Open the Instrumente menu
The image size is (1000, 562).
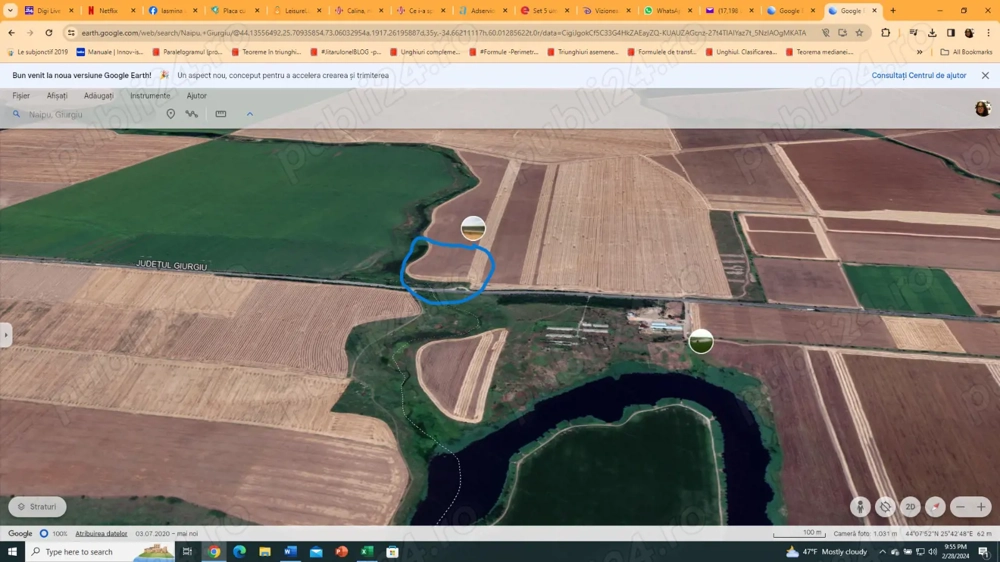[x=150, y=96]
